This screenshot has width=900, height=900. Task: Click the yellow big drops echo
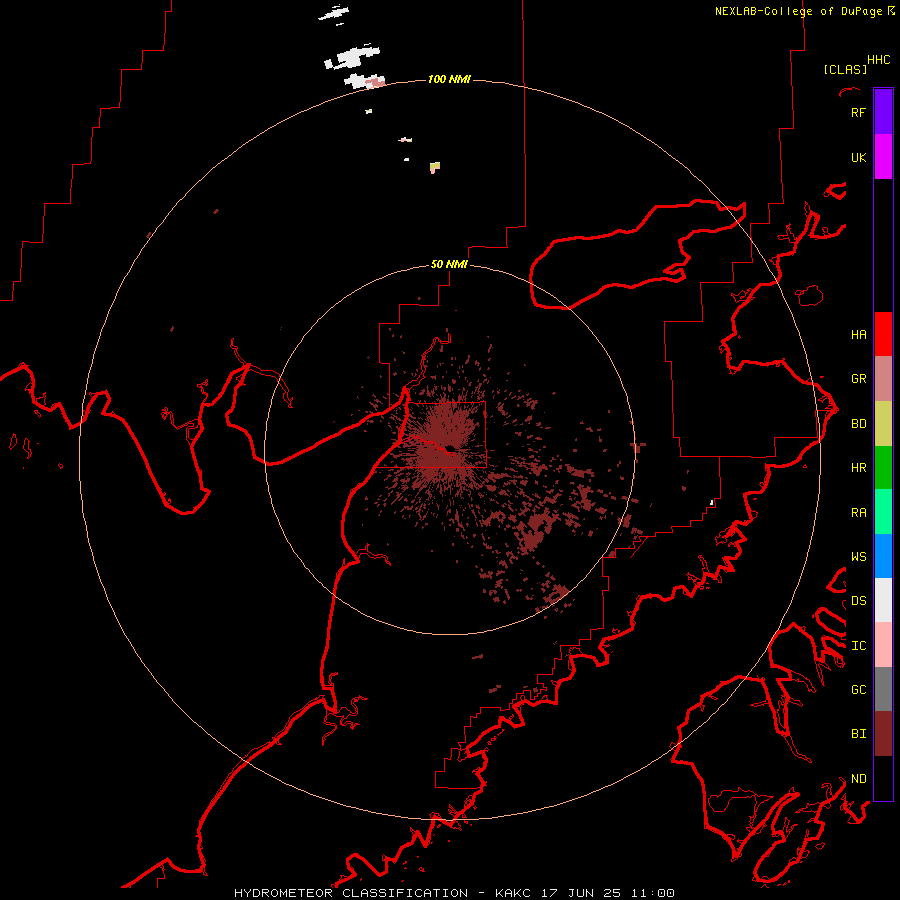point(436,166)
